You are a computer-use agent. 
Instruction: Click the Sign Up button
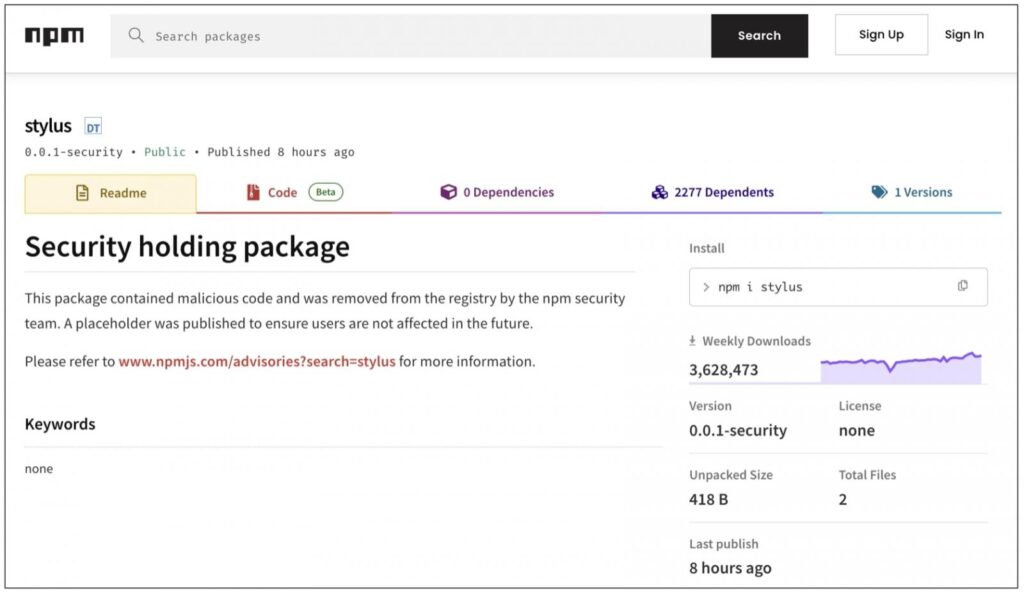pyautogui.click(x=881, y=34)
